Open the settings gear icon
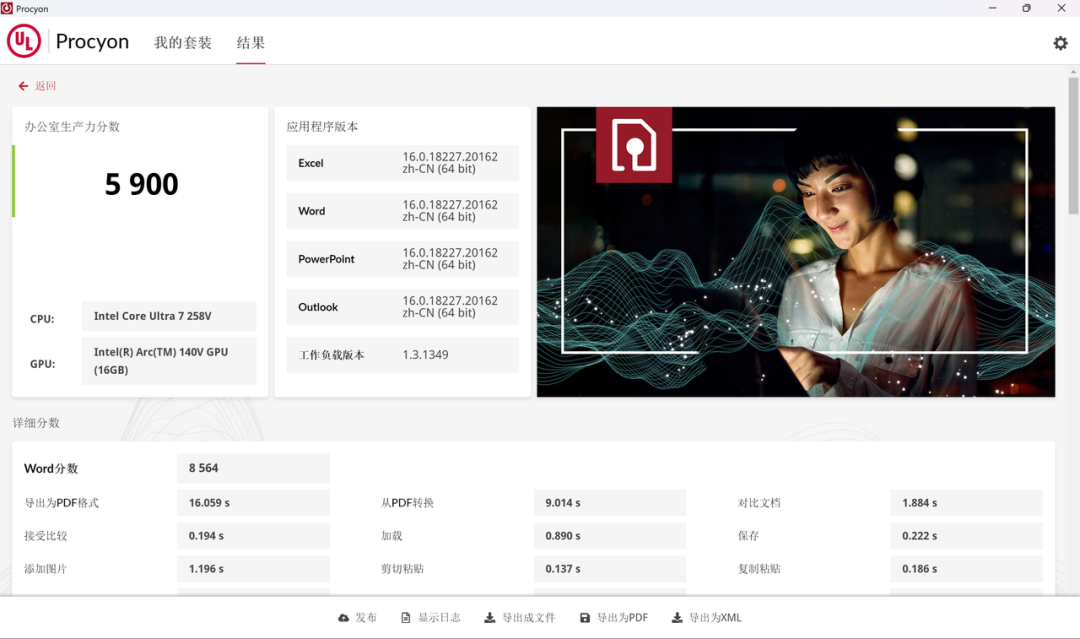1080x639 pixels. coord(1060,43)
